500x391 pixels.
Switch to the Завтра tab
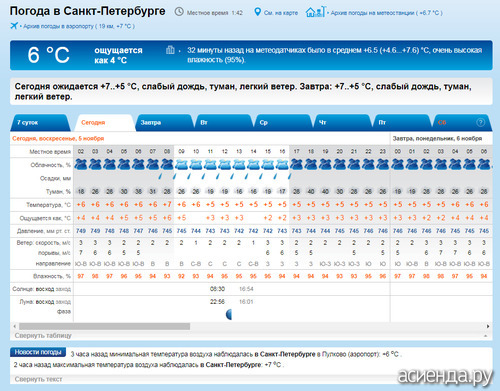click(x=164, y=122)
